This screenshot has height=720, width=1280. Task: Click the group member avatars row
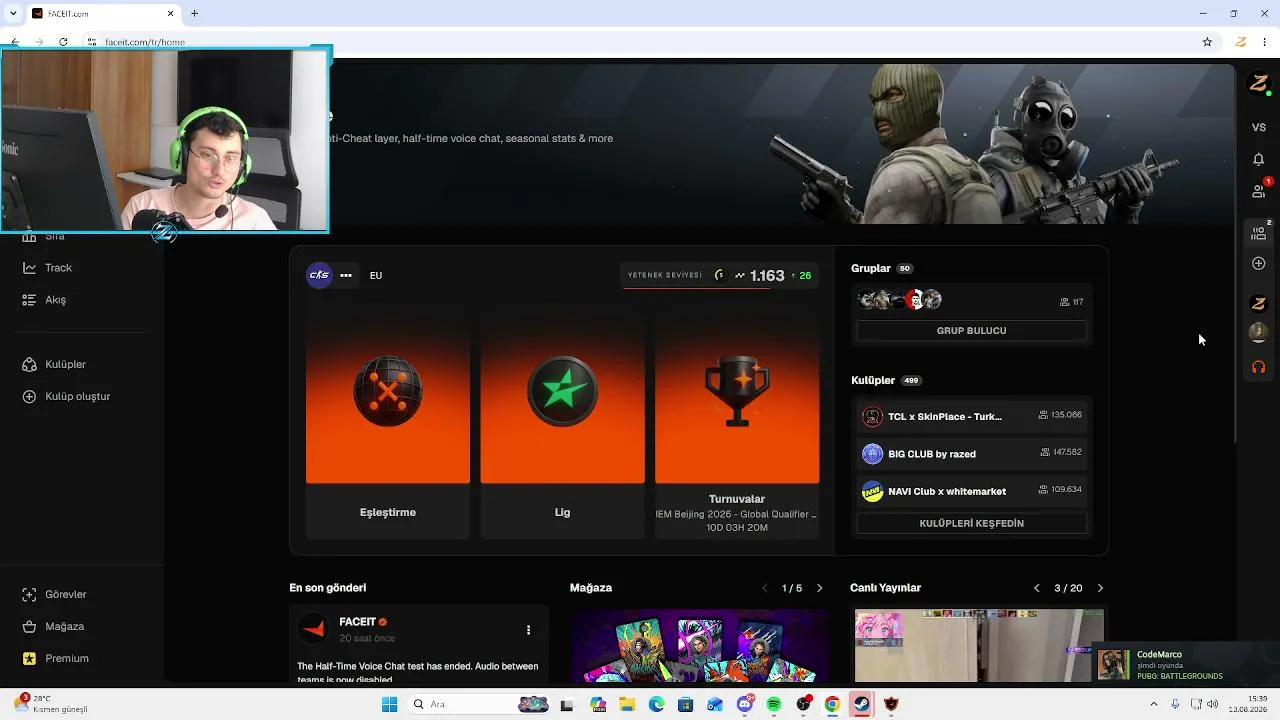(900, 300)
